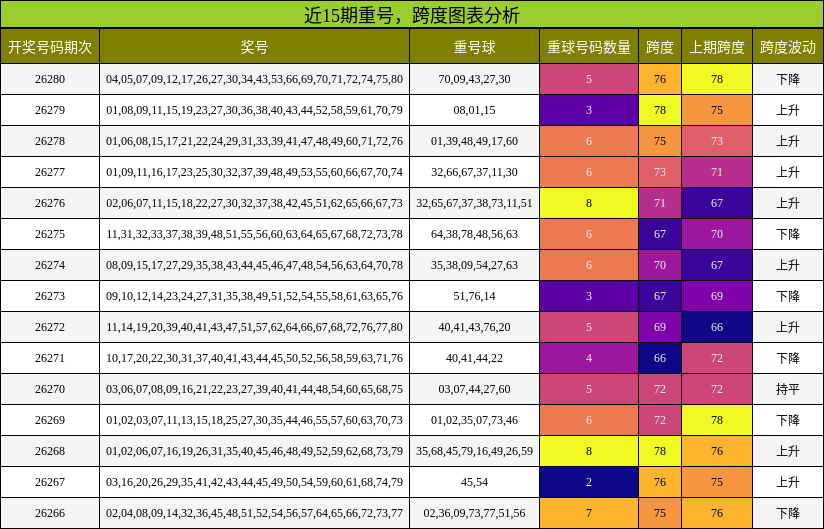
Task: Click issue number 26279
Action: click(x=50, y=110)
